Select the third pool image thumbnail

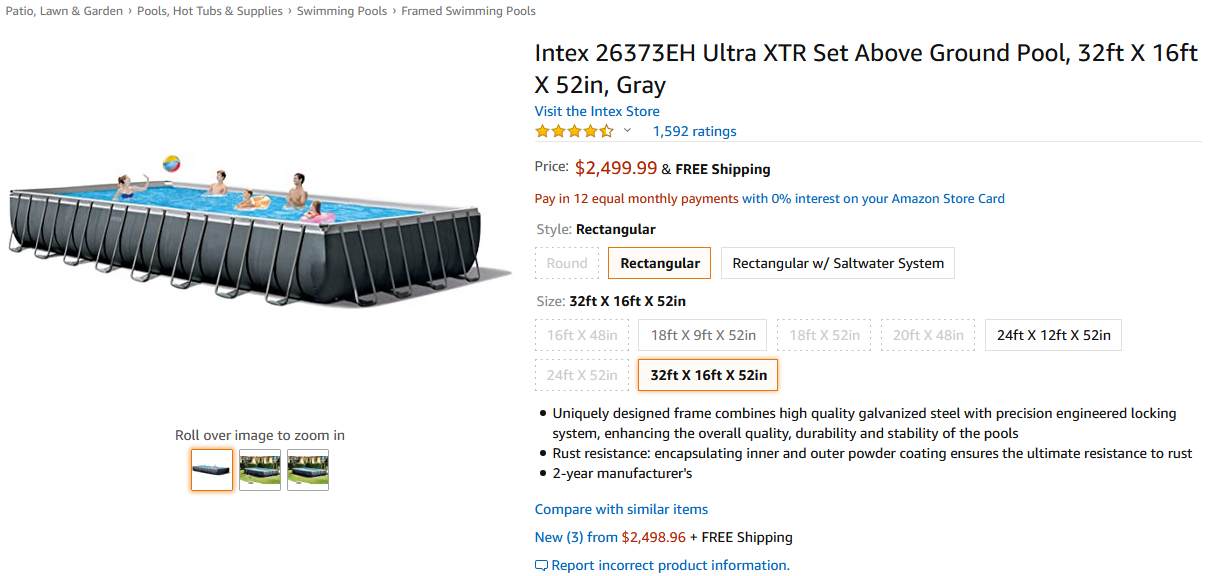[307, 469]
